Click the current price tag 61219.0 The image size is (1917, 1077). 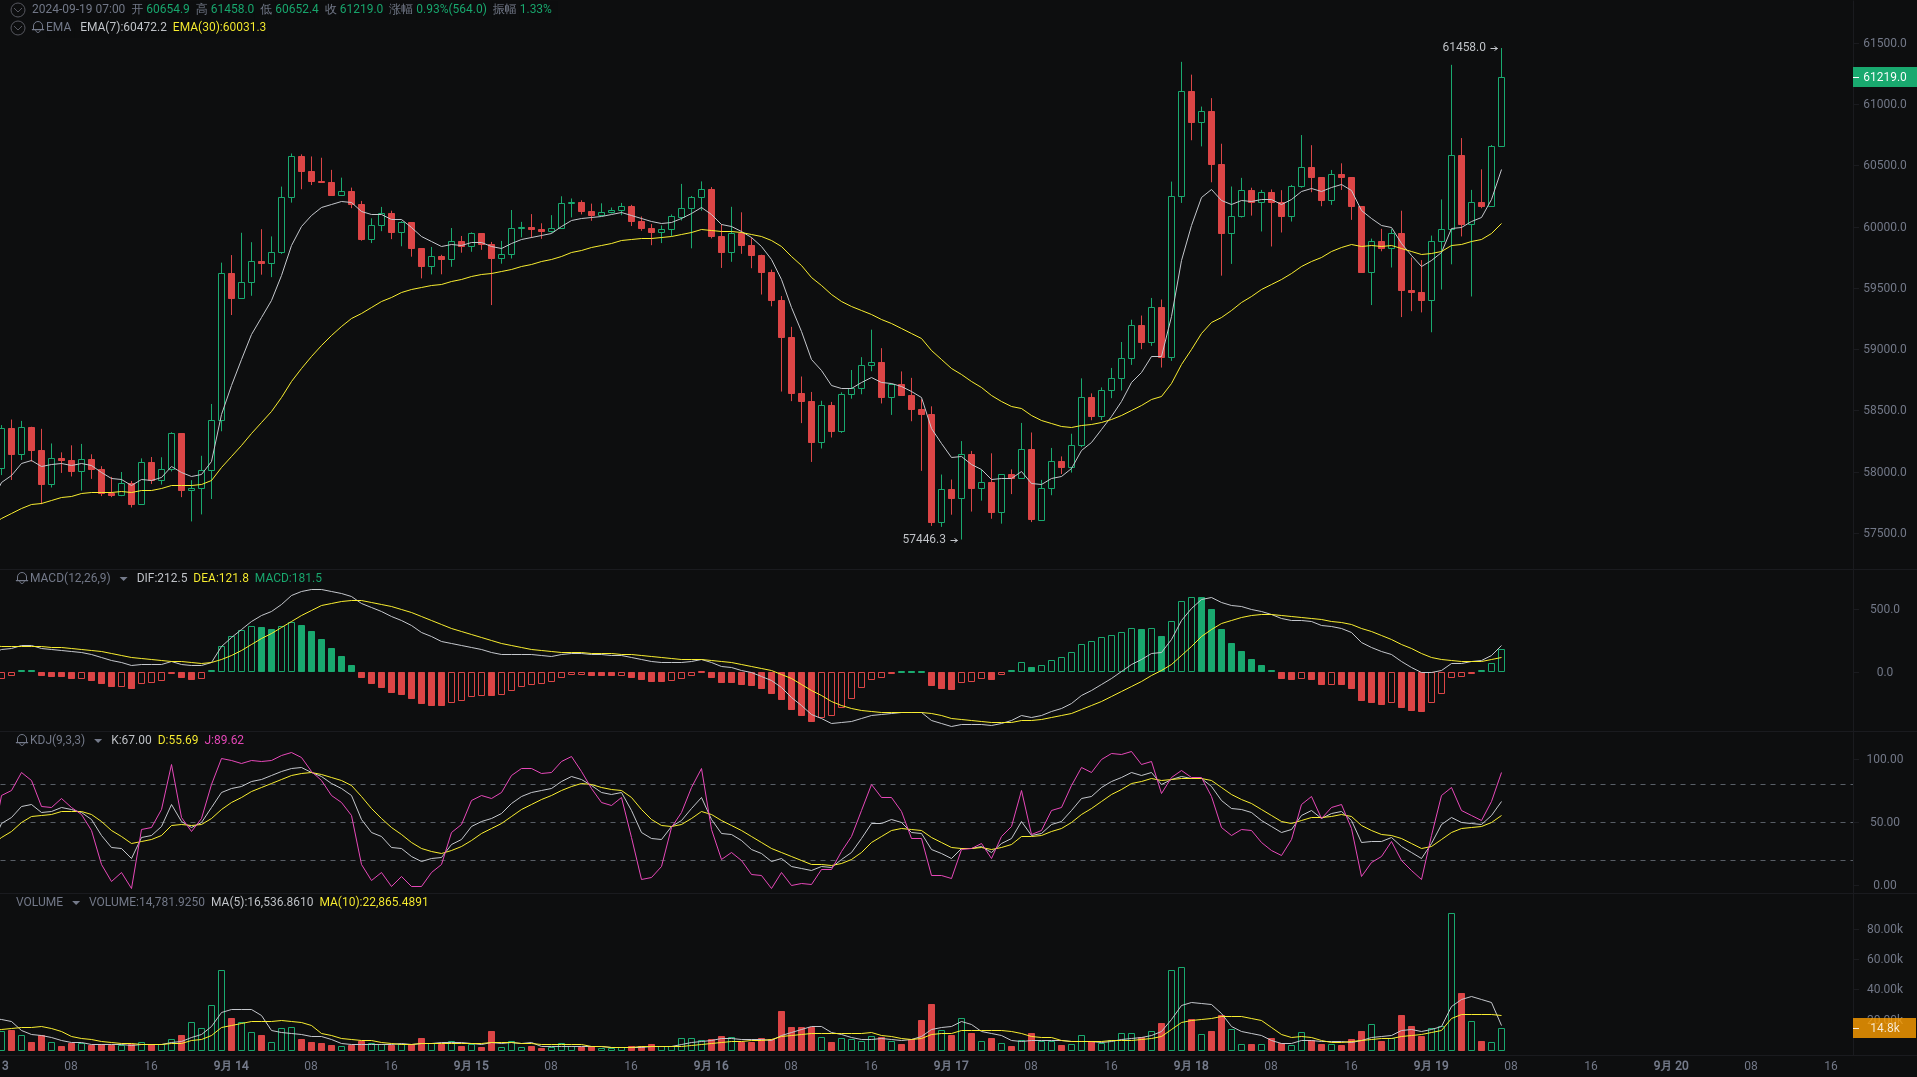(1884, 77)
